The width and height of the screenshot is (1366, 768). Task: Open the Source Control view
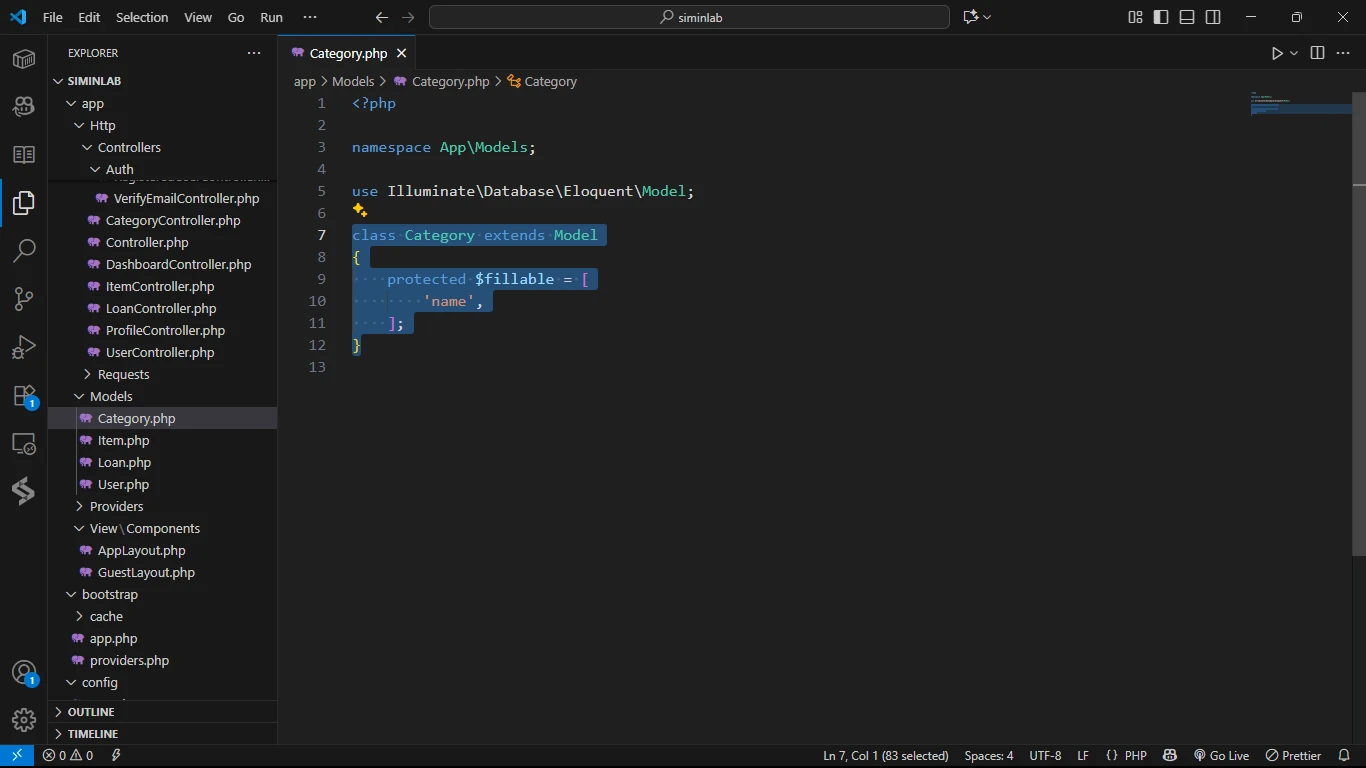click(x=24, y=298)
